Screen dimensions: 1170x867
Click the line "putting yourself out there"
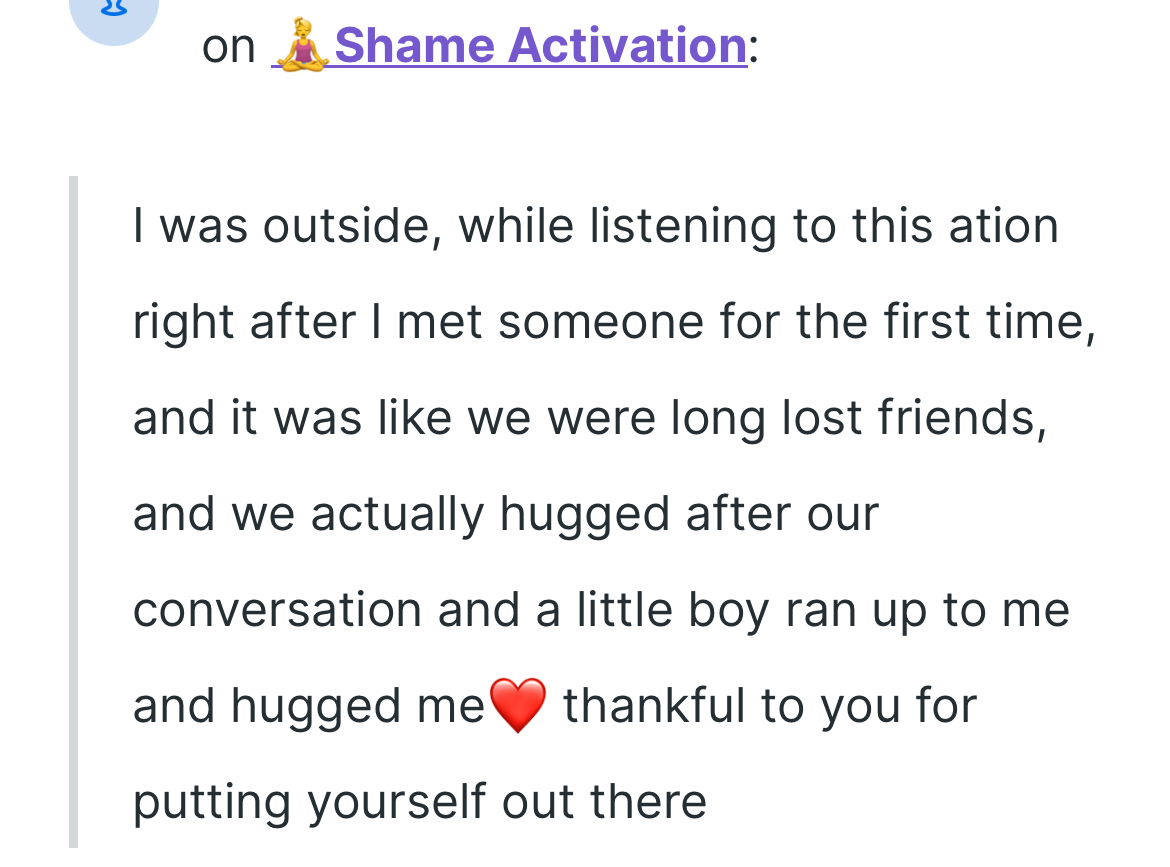coord(420,802)
